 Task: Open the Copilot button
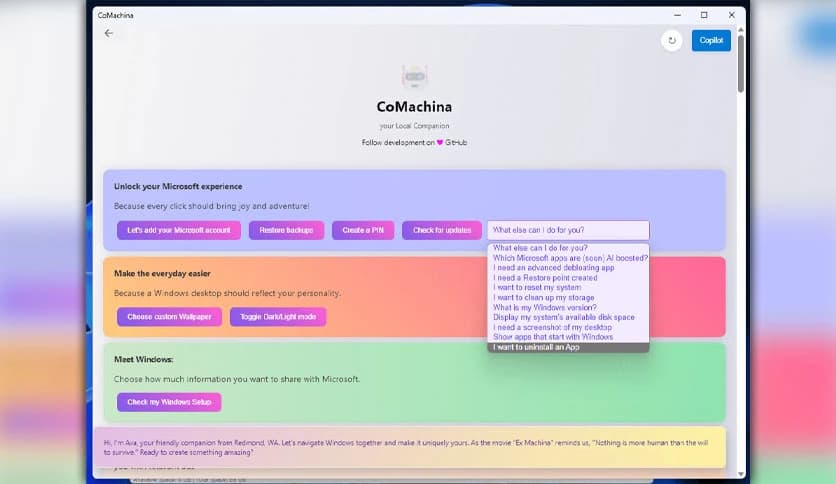click(711, 40)
